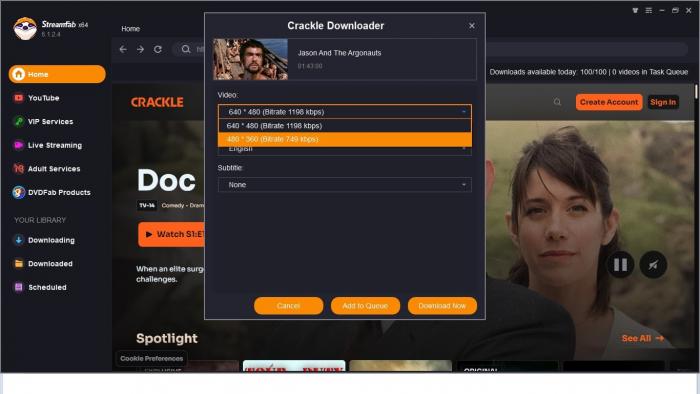Click the page vertical scrollbar
700x394 pixels.
click(696, 92)
